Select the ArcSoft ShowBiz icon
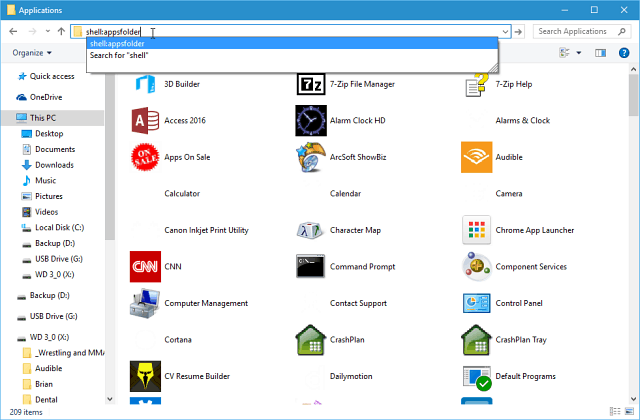 tap(311, 157)
